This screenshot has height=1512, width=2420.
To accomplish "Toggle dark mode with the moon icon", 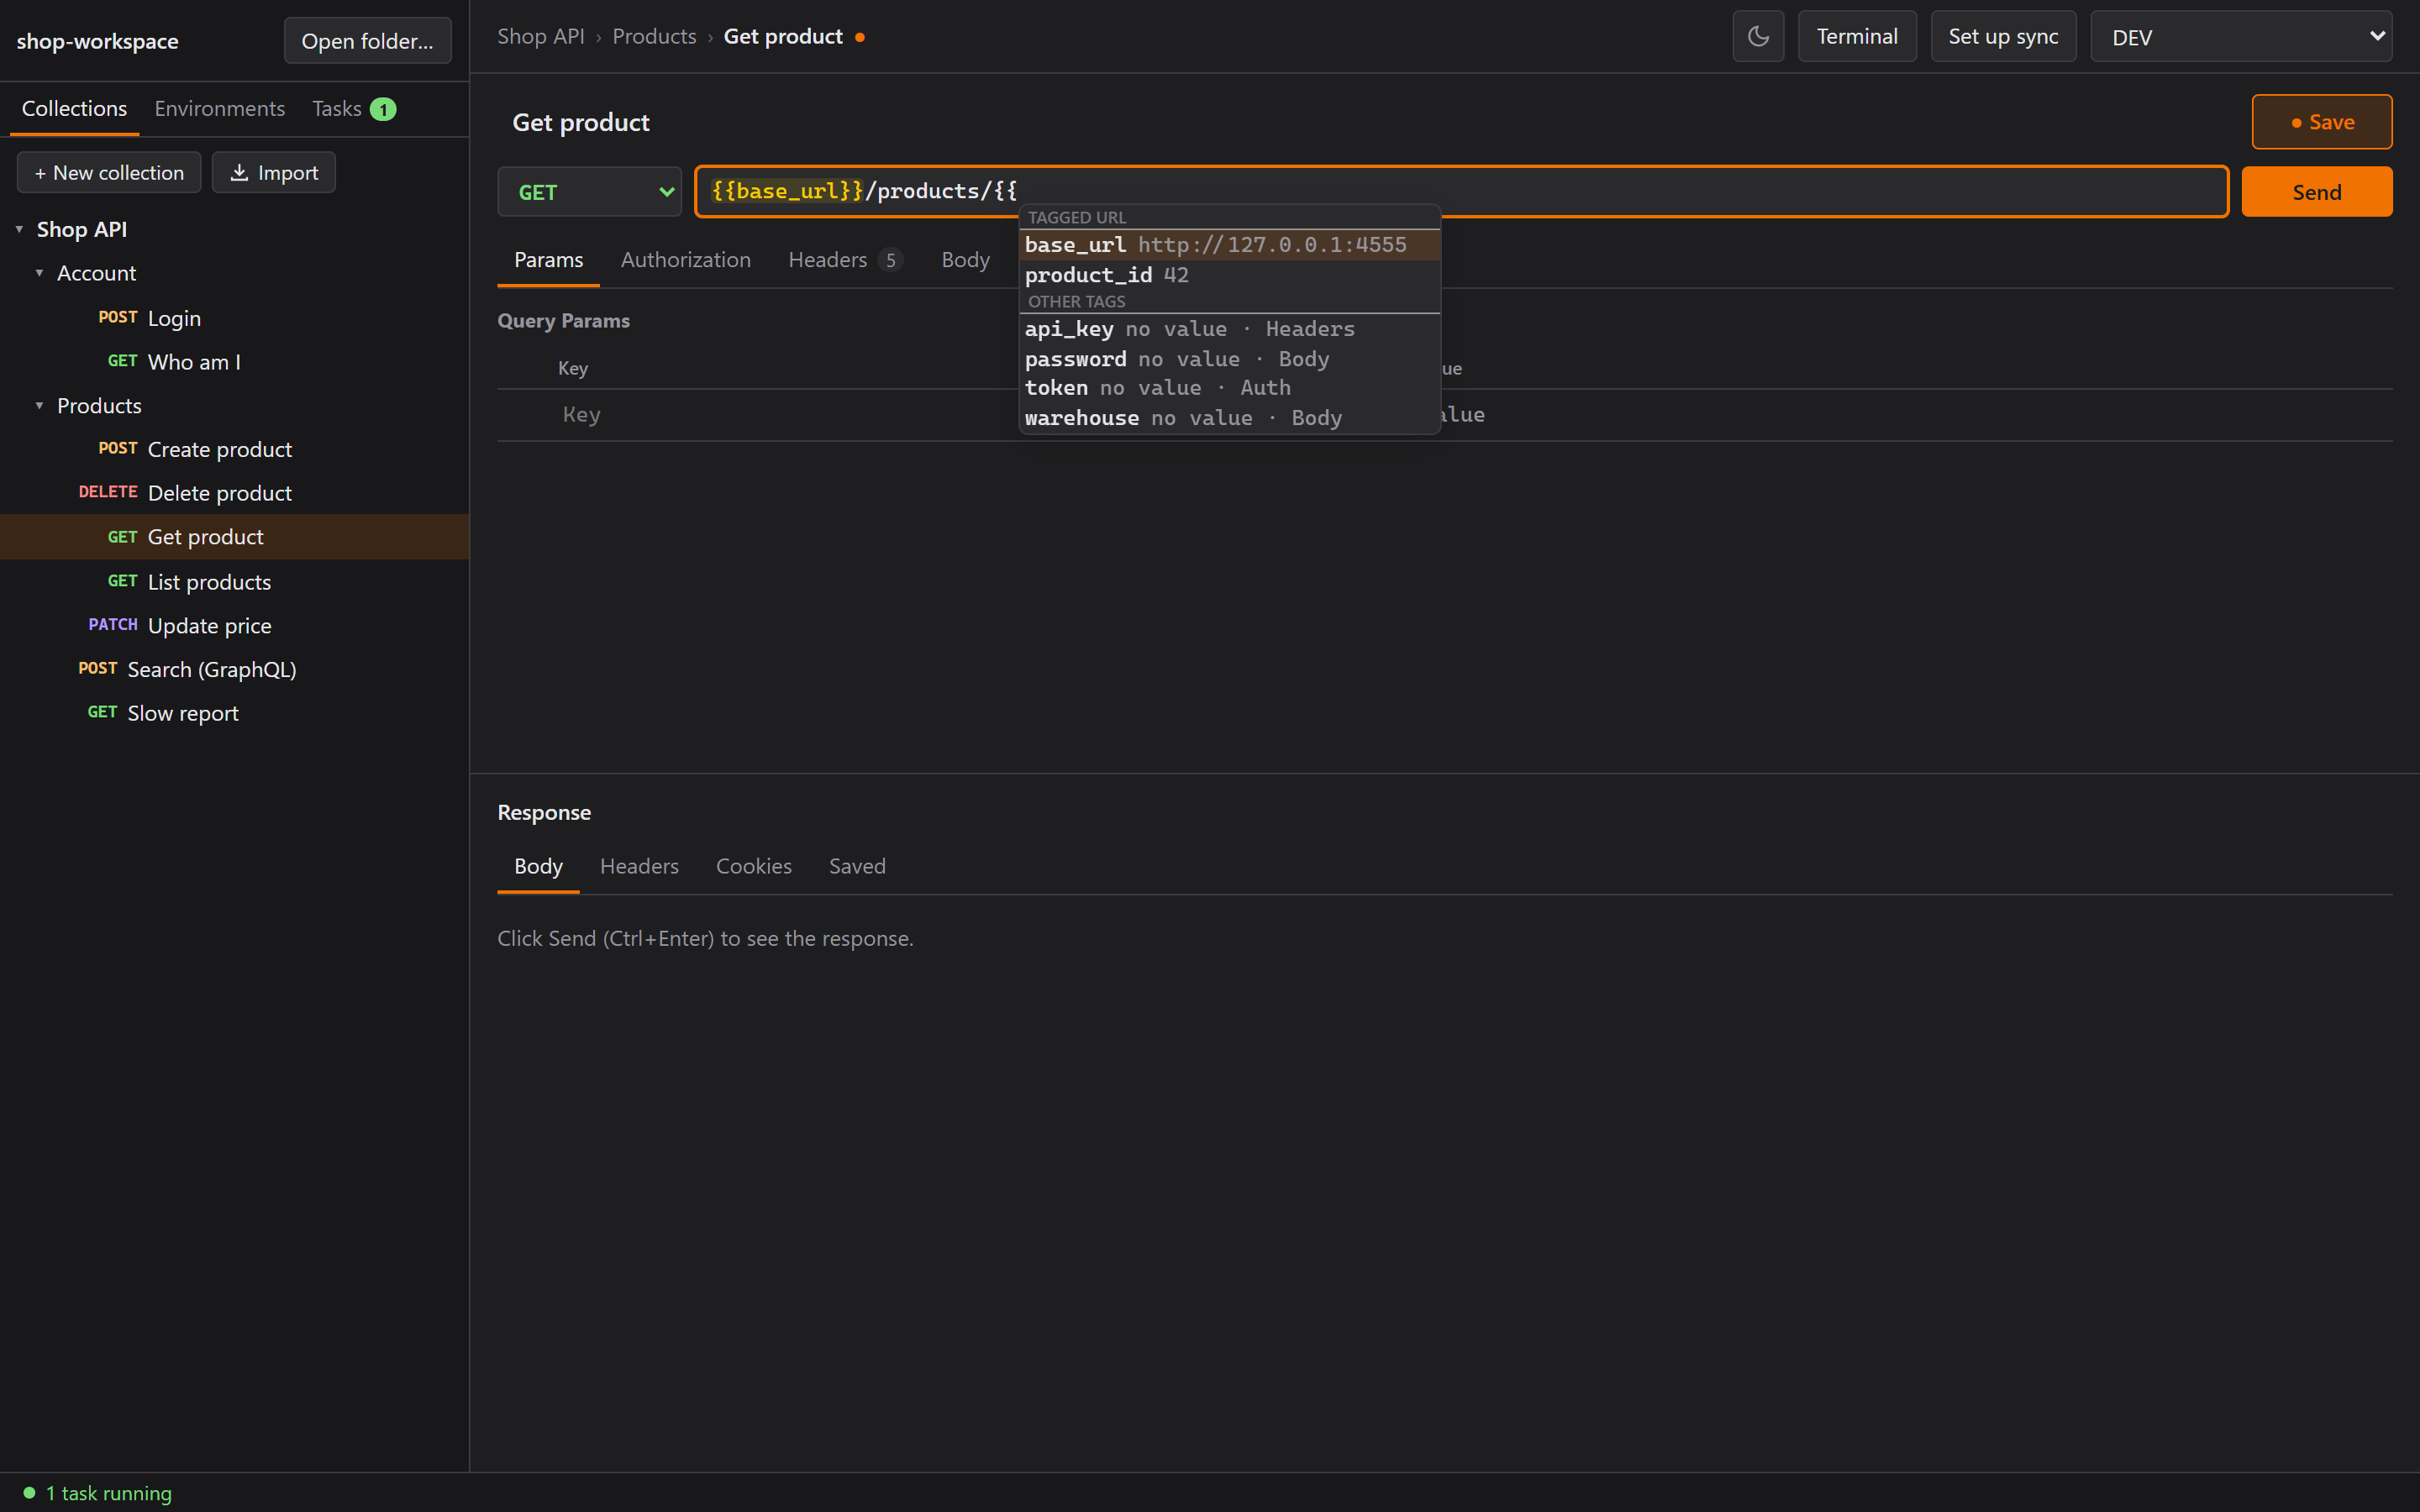I will 1758,37.
